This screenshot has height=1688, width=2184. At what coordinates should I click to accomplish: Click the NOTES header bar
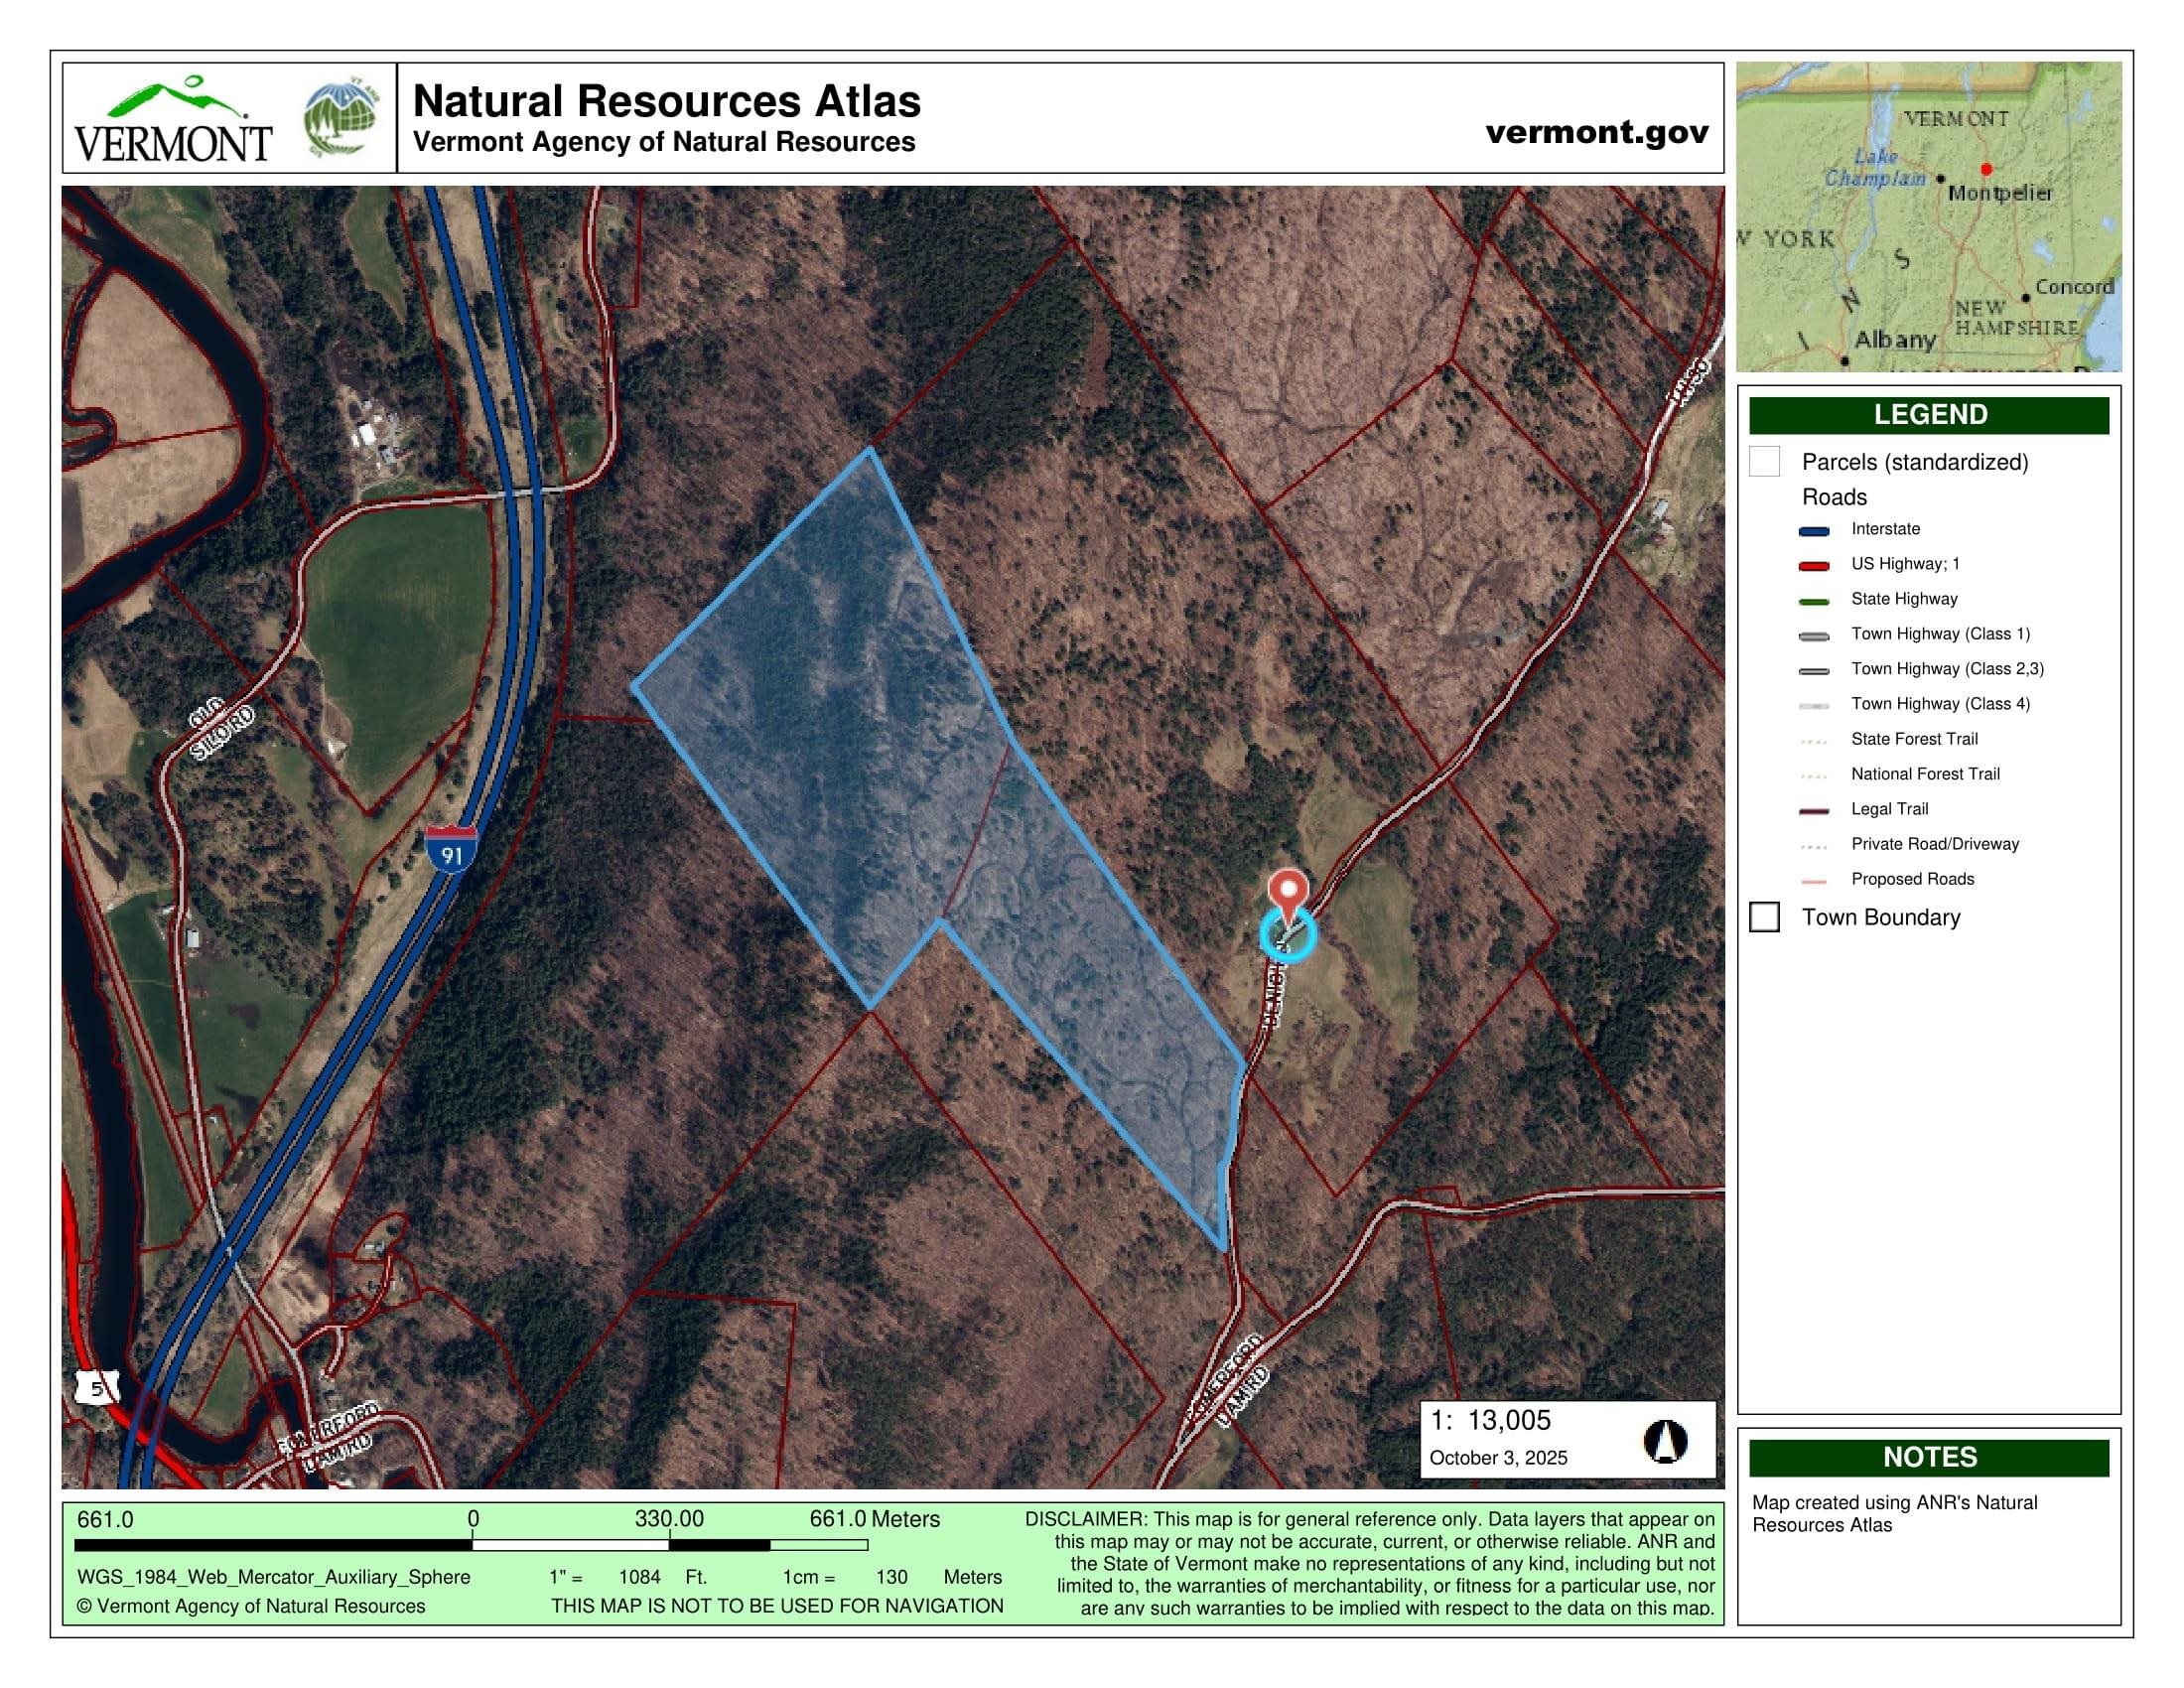1928,1457
